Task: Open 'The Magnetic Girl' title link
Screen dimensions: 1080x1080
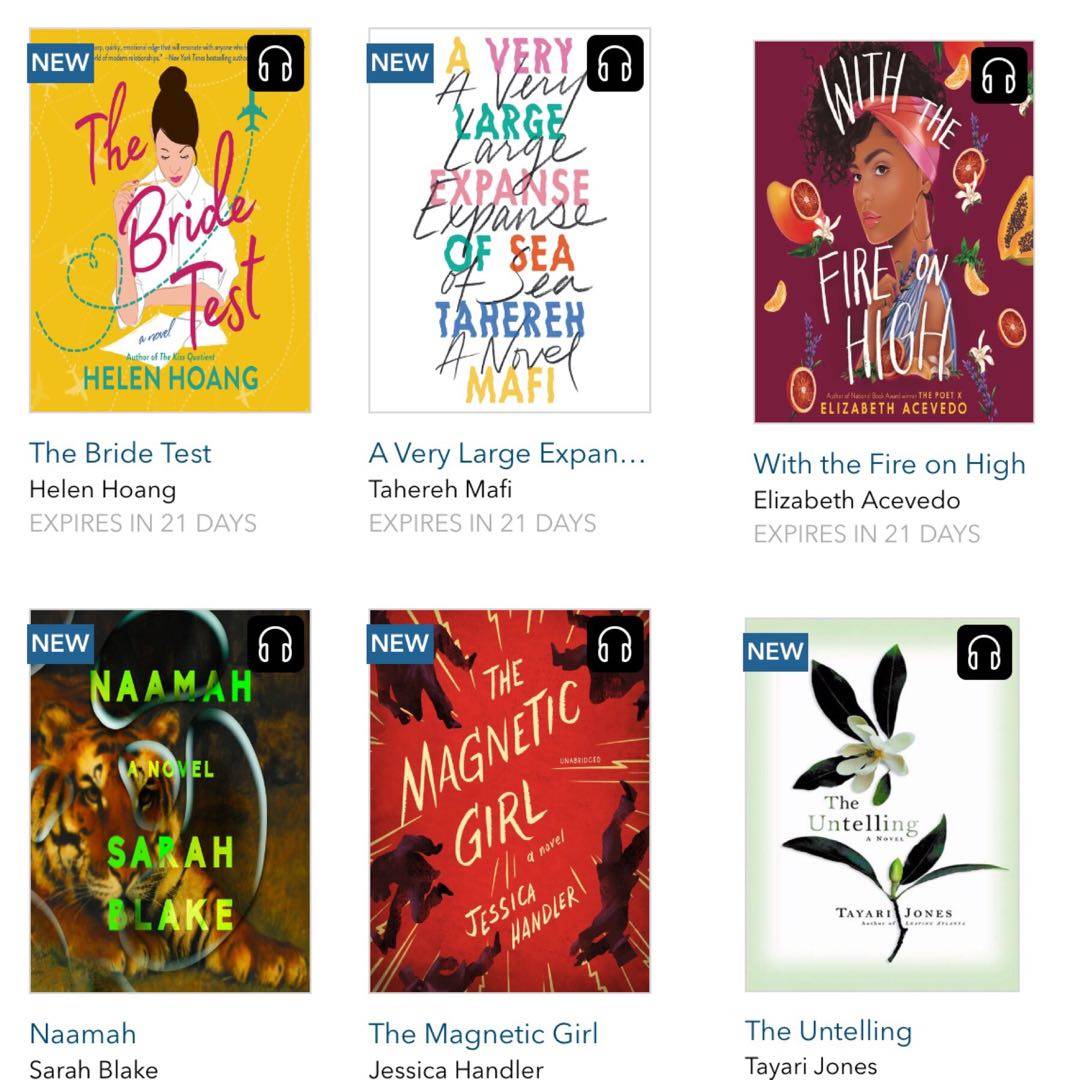Action: point(483,1033)
